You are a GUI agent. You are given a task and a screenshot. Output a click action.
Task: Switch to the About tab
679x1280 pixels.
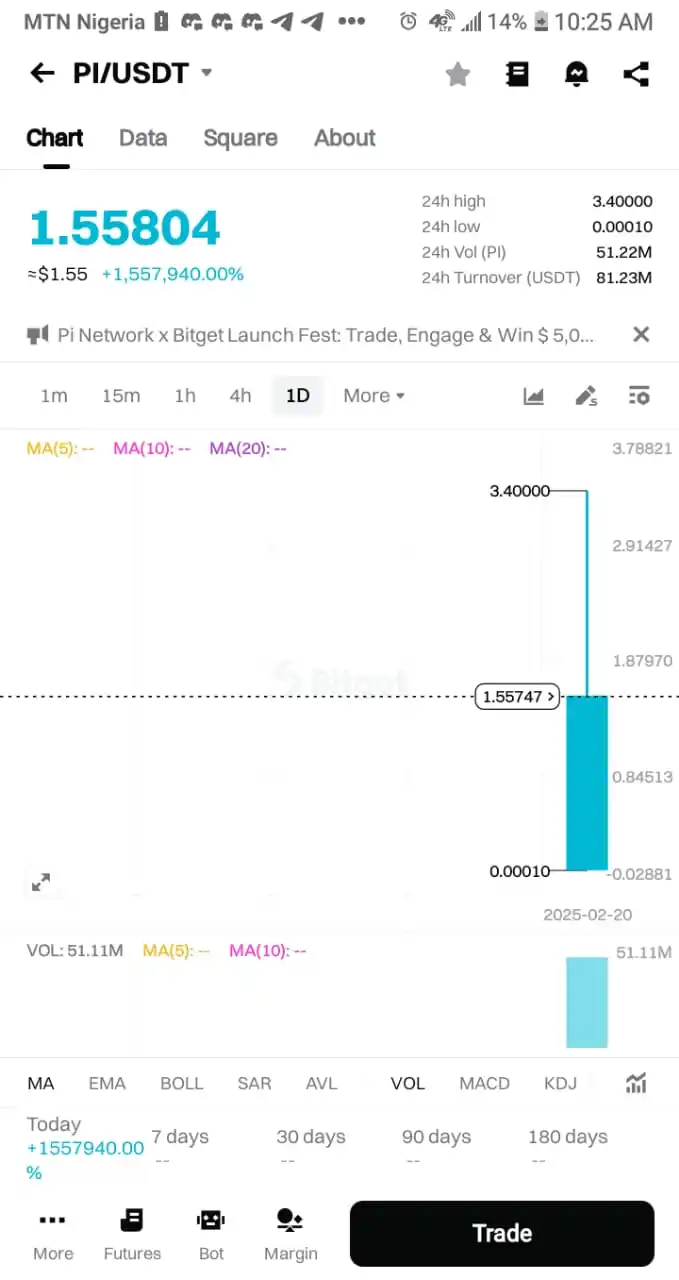click(x=345, y=138)
